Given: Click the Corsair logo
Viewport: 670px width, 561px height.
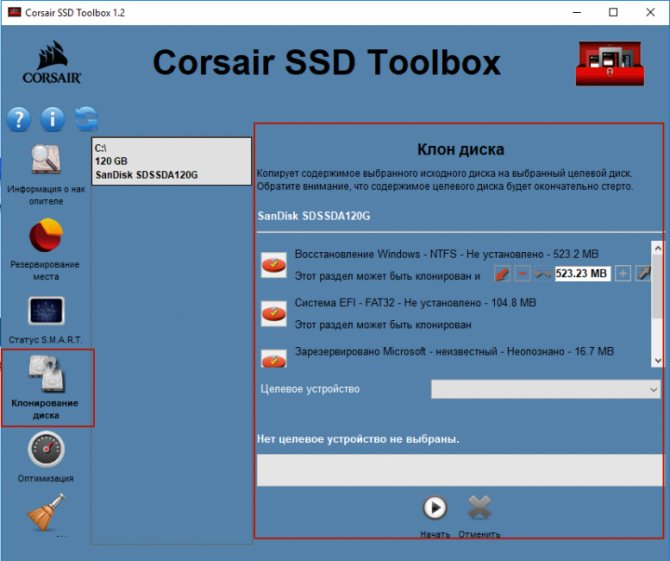Looking at the screenshot, I should 52,62.
